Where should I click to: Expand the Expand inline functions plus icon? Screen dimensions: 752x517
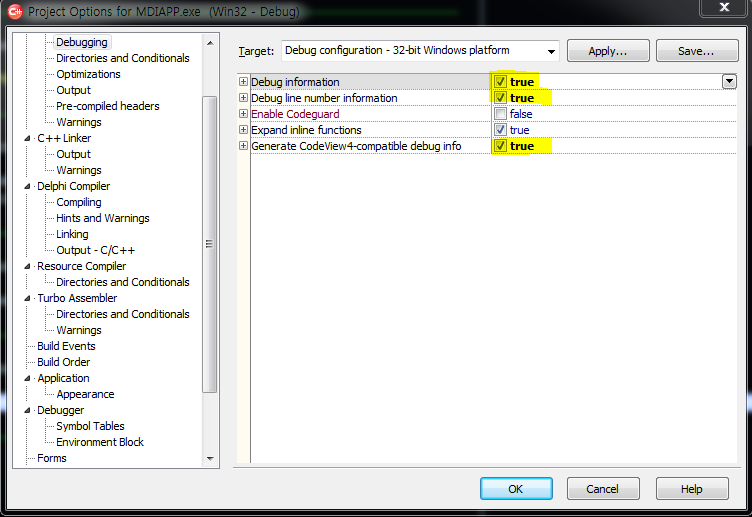click(x=243, y=130)
